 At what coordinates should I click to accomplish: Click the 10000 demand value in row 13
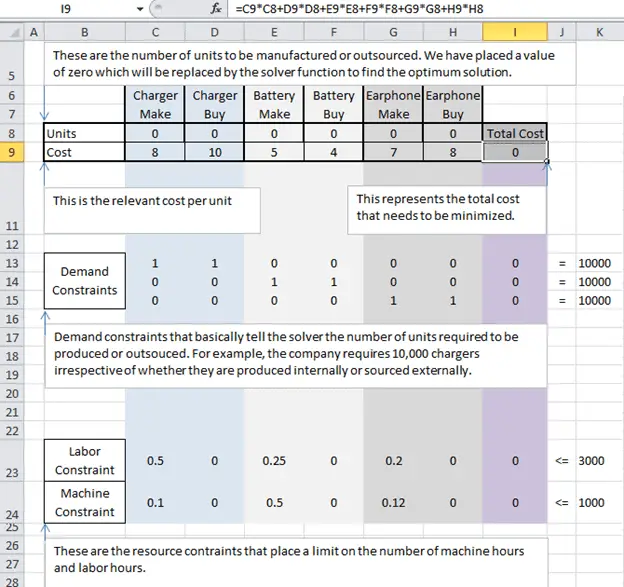coord(595,263)
